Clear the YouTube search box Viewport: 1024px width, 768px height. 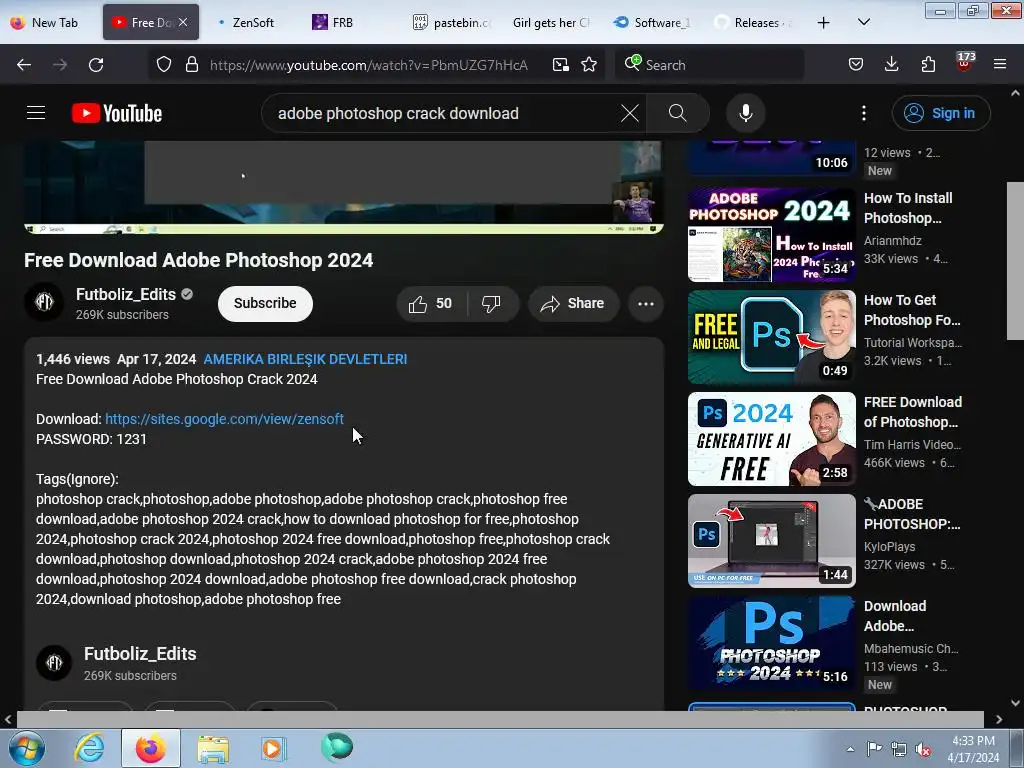tap(630, 113)
